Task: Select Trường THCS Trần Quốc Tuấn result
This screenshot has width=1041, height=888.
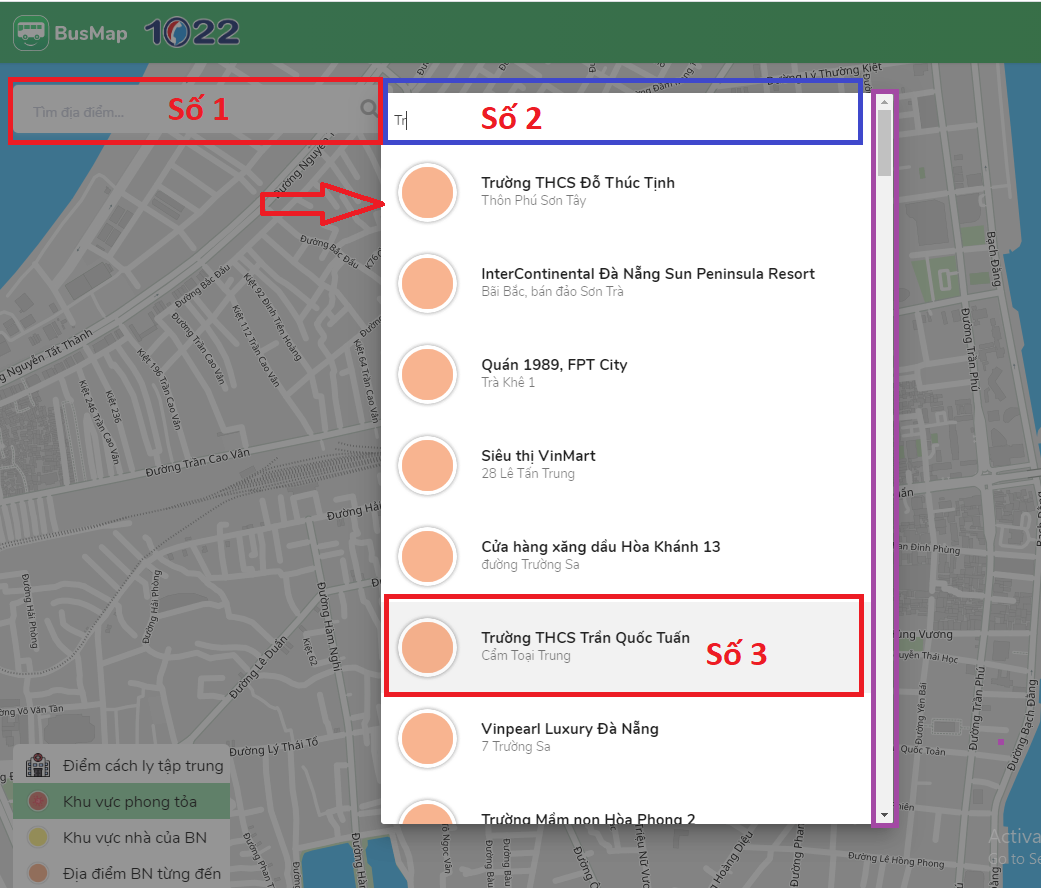Action: point(585,646)
